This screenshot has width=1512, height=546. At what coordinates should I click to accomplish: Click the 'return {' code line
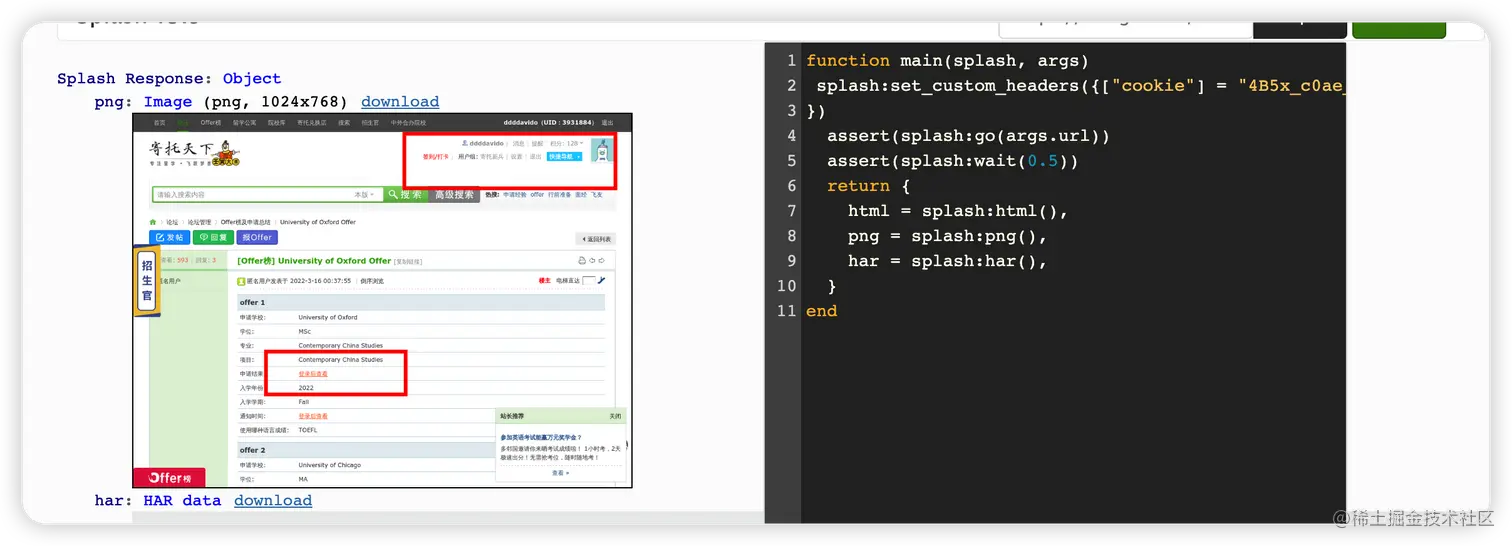tap(868, 186)
